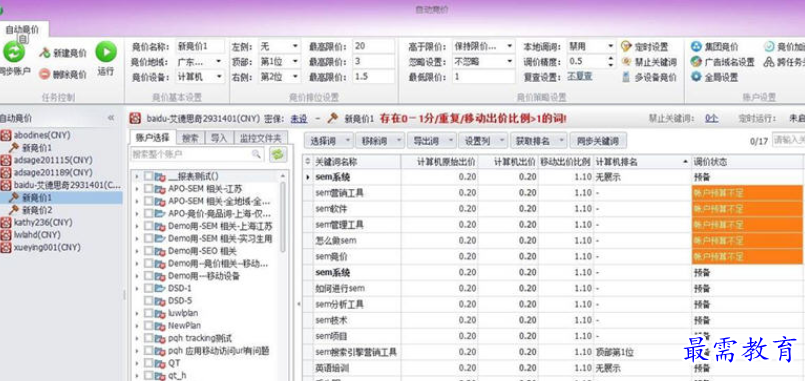Image resolution: width=805 pixels, height=381 pixels.
Task: Click magnifier icon in account search box
Action: point(256,154)
